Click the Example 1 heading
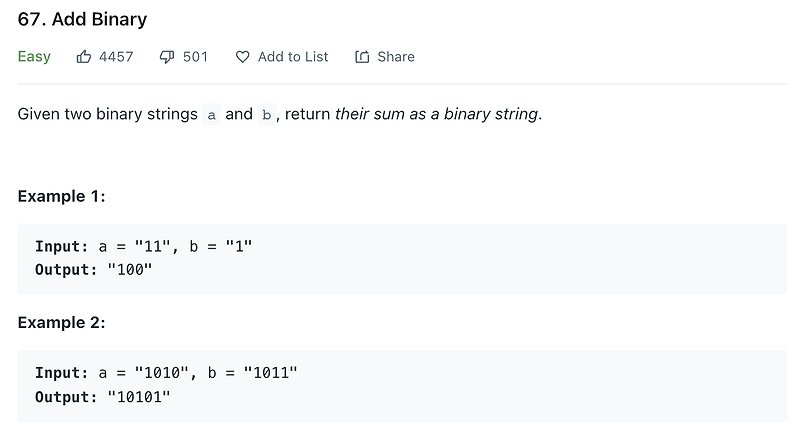 tap(61, 196)
